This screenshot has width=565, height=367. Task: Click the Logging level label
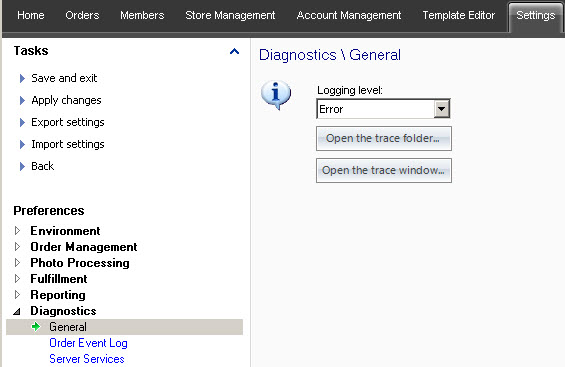coord(350,90)
